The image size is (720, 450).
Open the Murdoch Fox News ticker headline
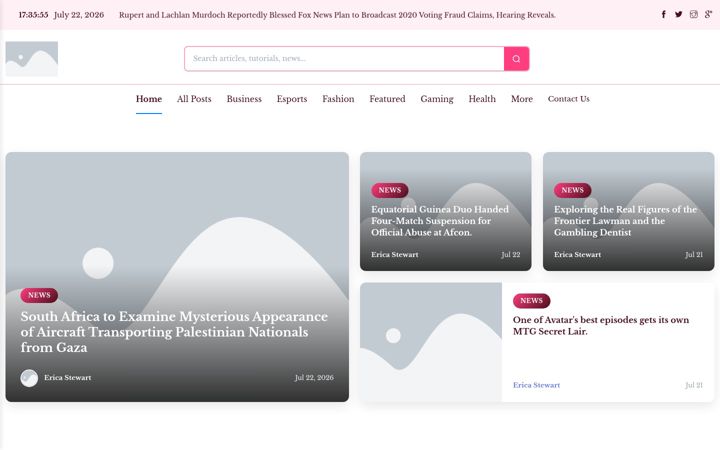[x=337, y=15]
